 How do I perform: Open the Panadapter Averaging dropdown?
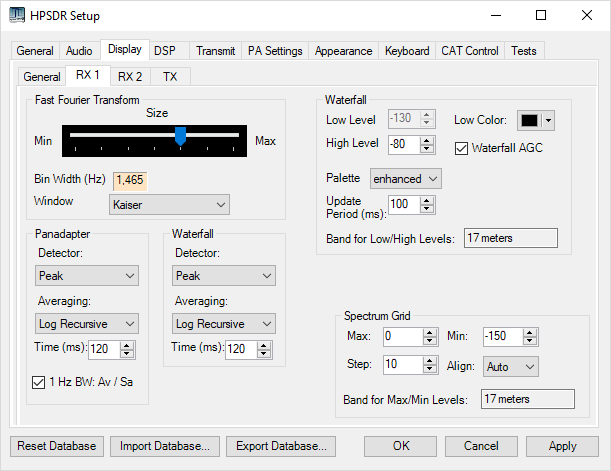click(87, 324)
